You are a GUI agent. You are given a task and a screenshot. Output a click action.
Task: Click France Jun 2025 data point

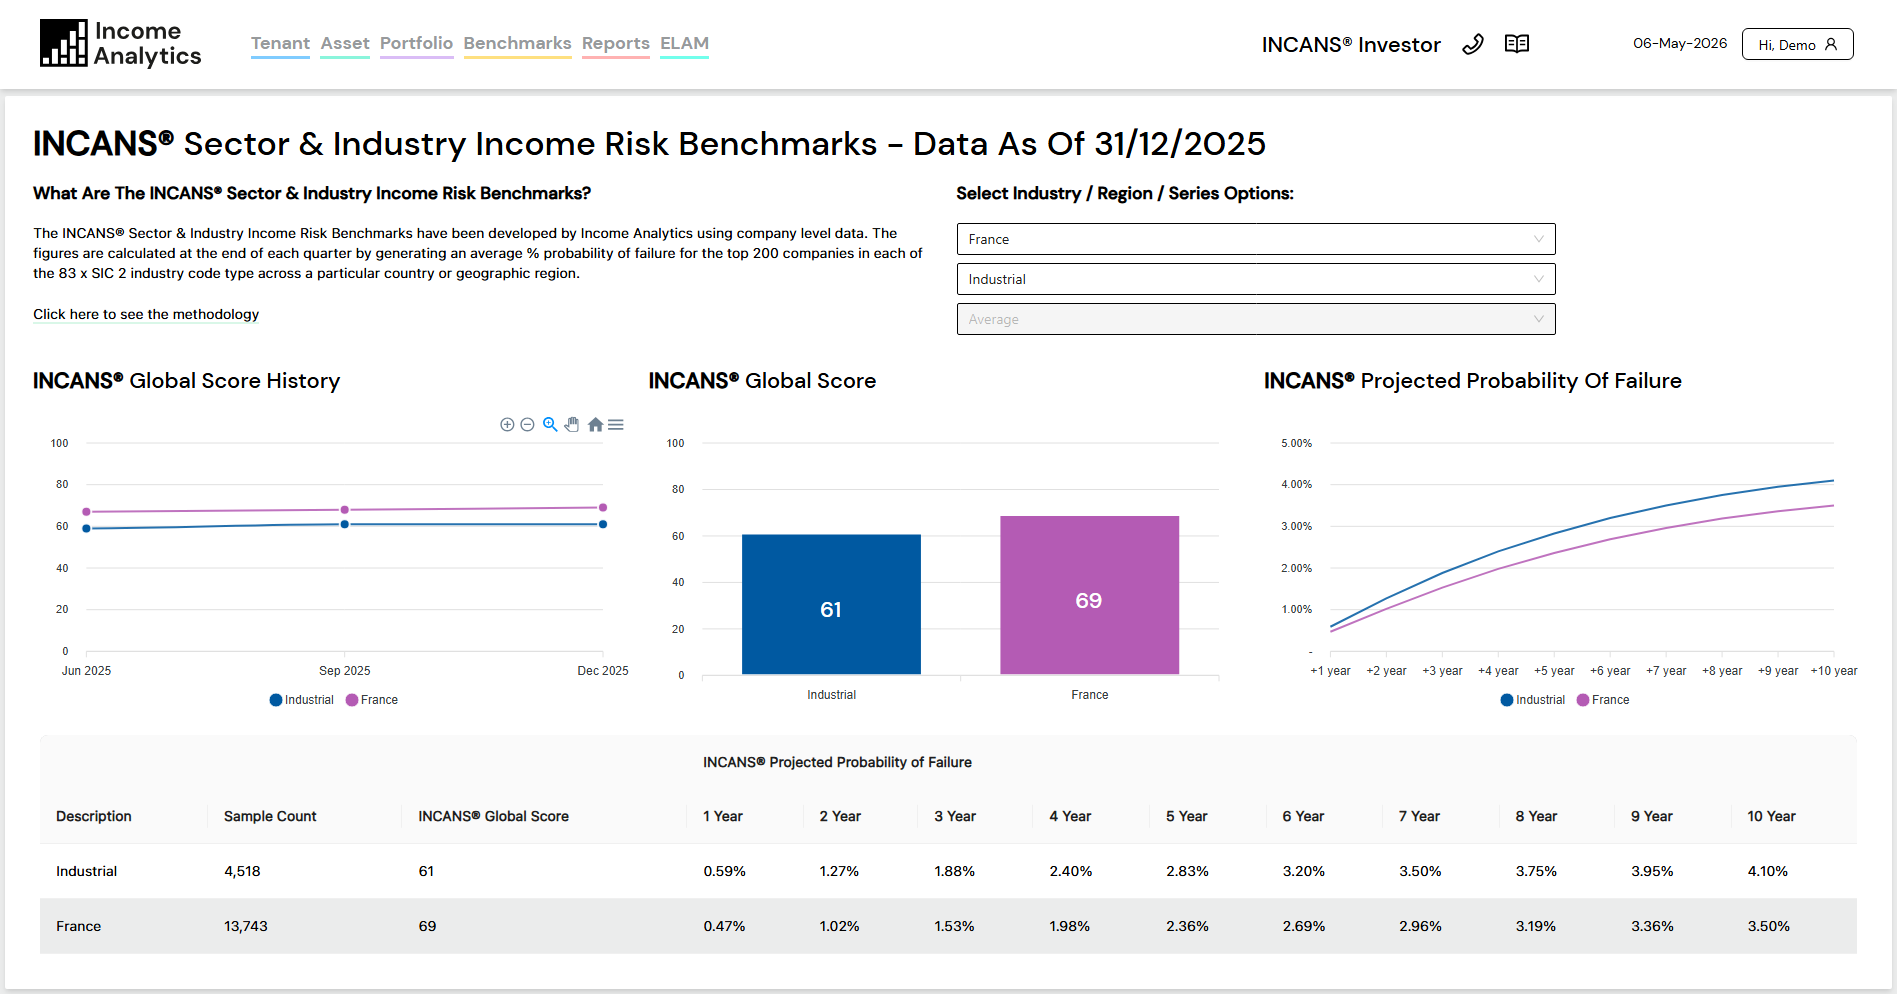(87, 512)
